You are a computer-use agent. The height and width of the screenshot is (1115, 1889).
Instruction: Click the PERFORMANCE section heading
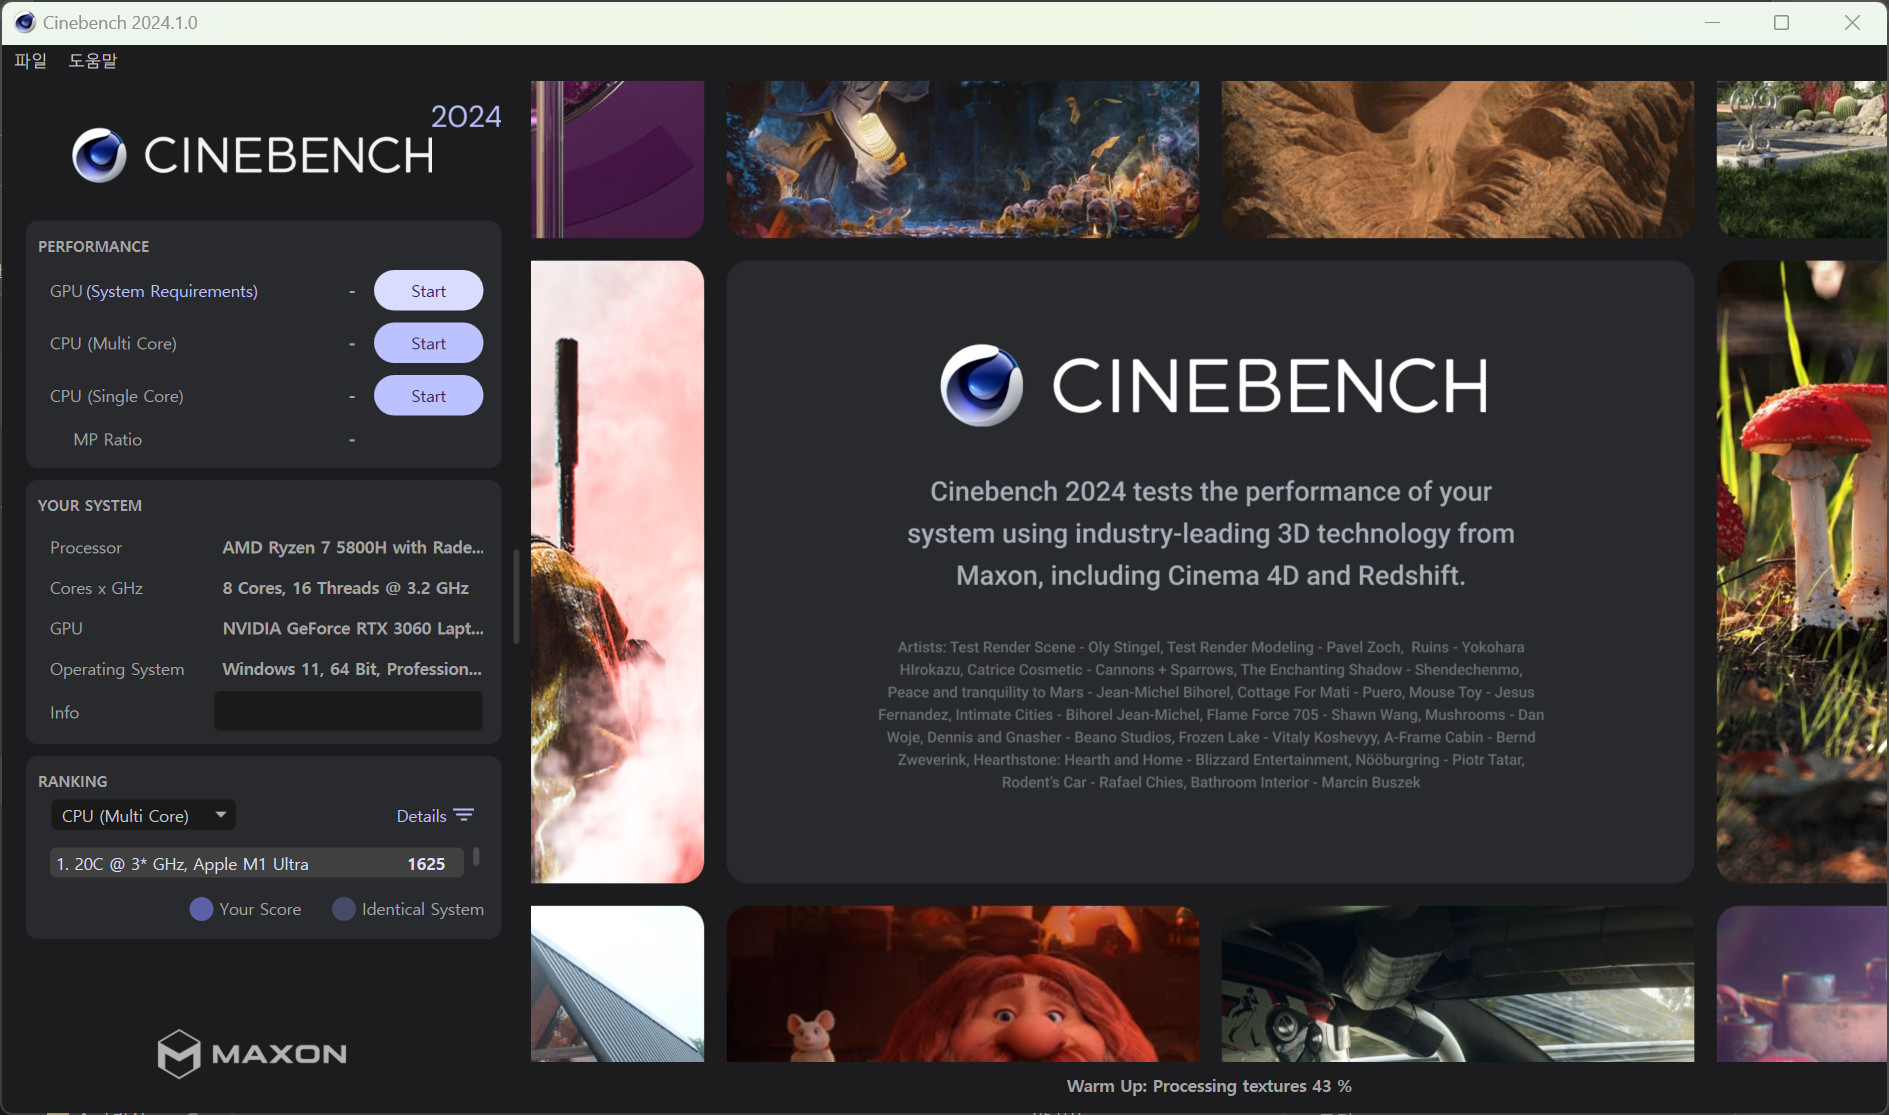coord(94,246)
